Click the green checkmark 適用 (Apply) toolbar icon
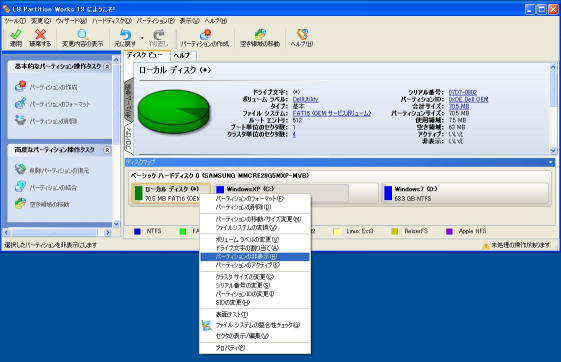The height and width of the screenshot is (362, 561). [x=16, y=35]
